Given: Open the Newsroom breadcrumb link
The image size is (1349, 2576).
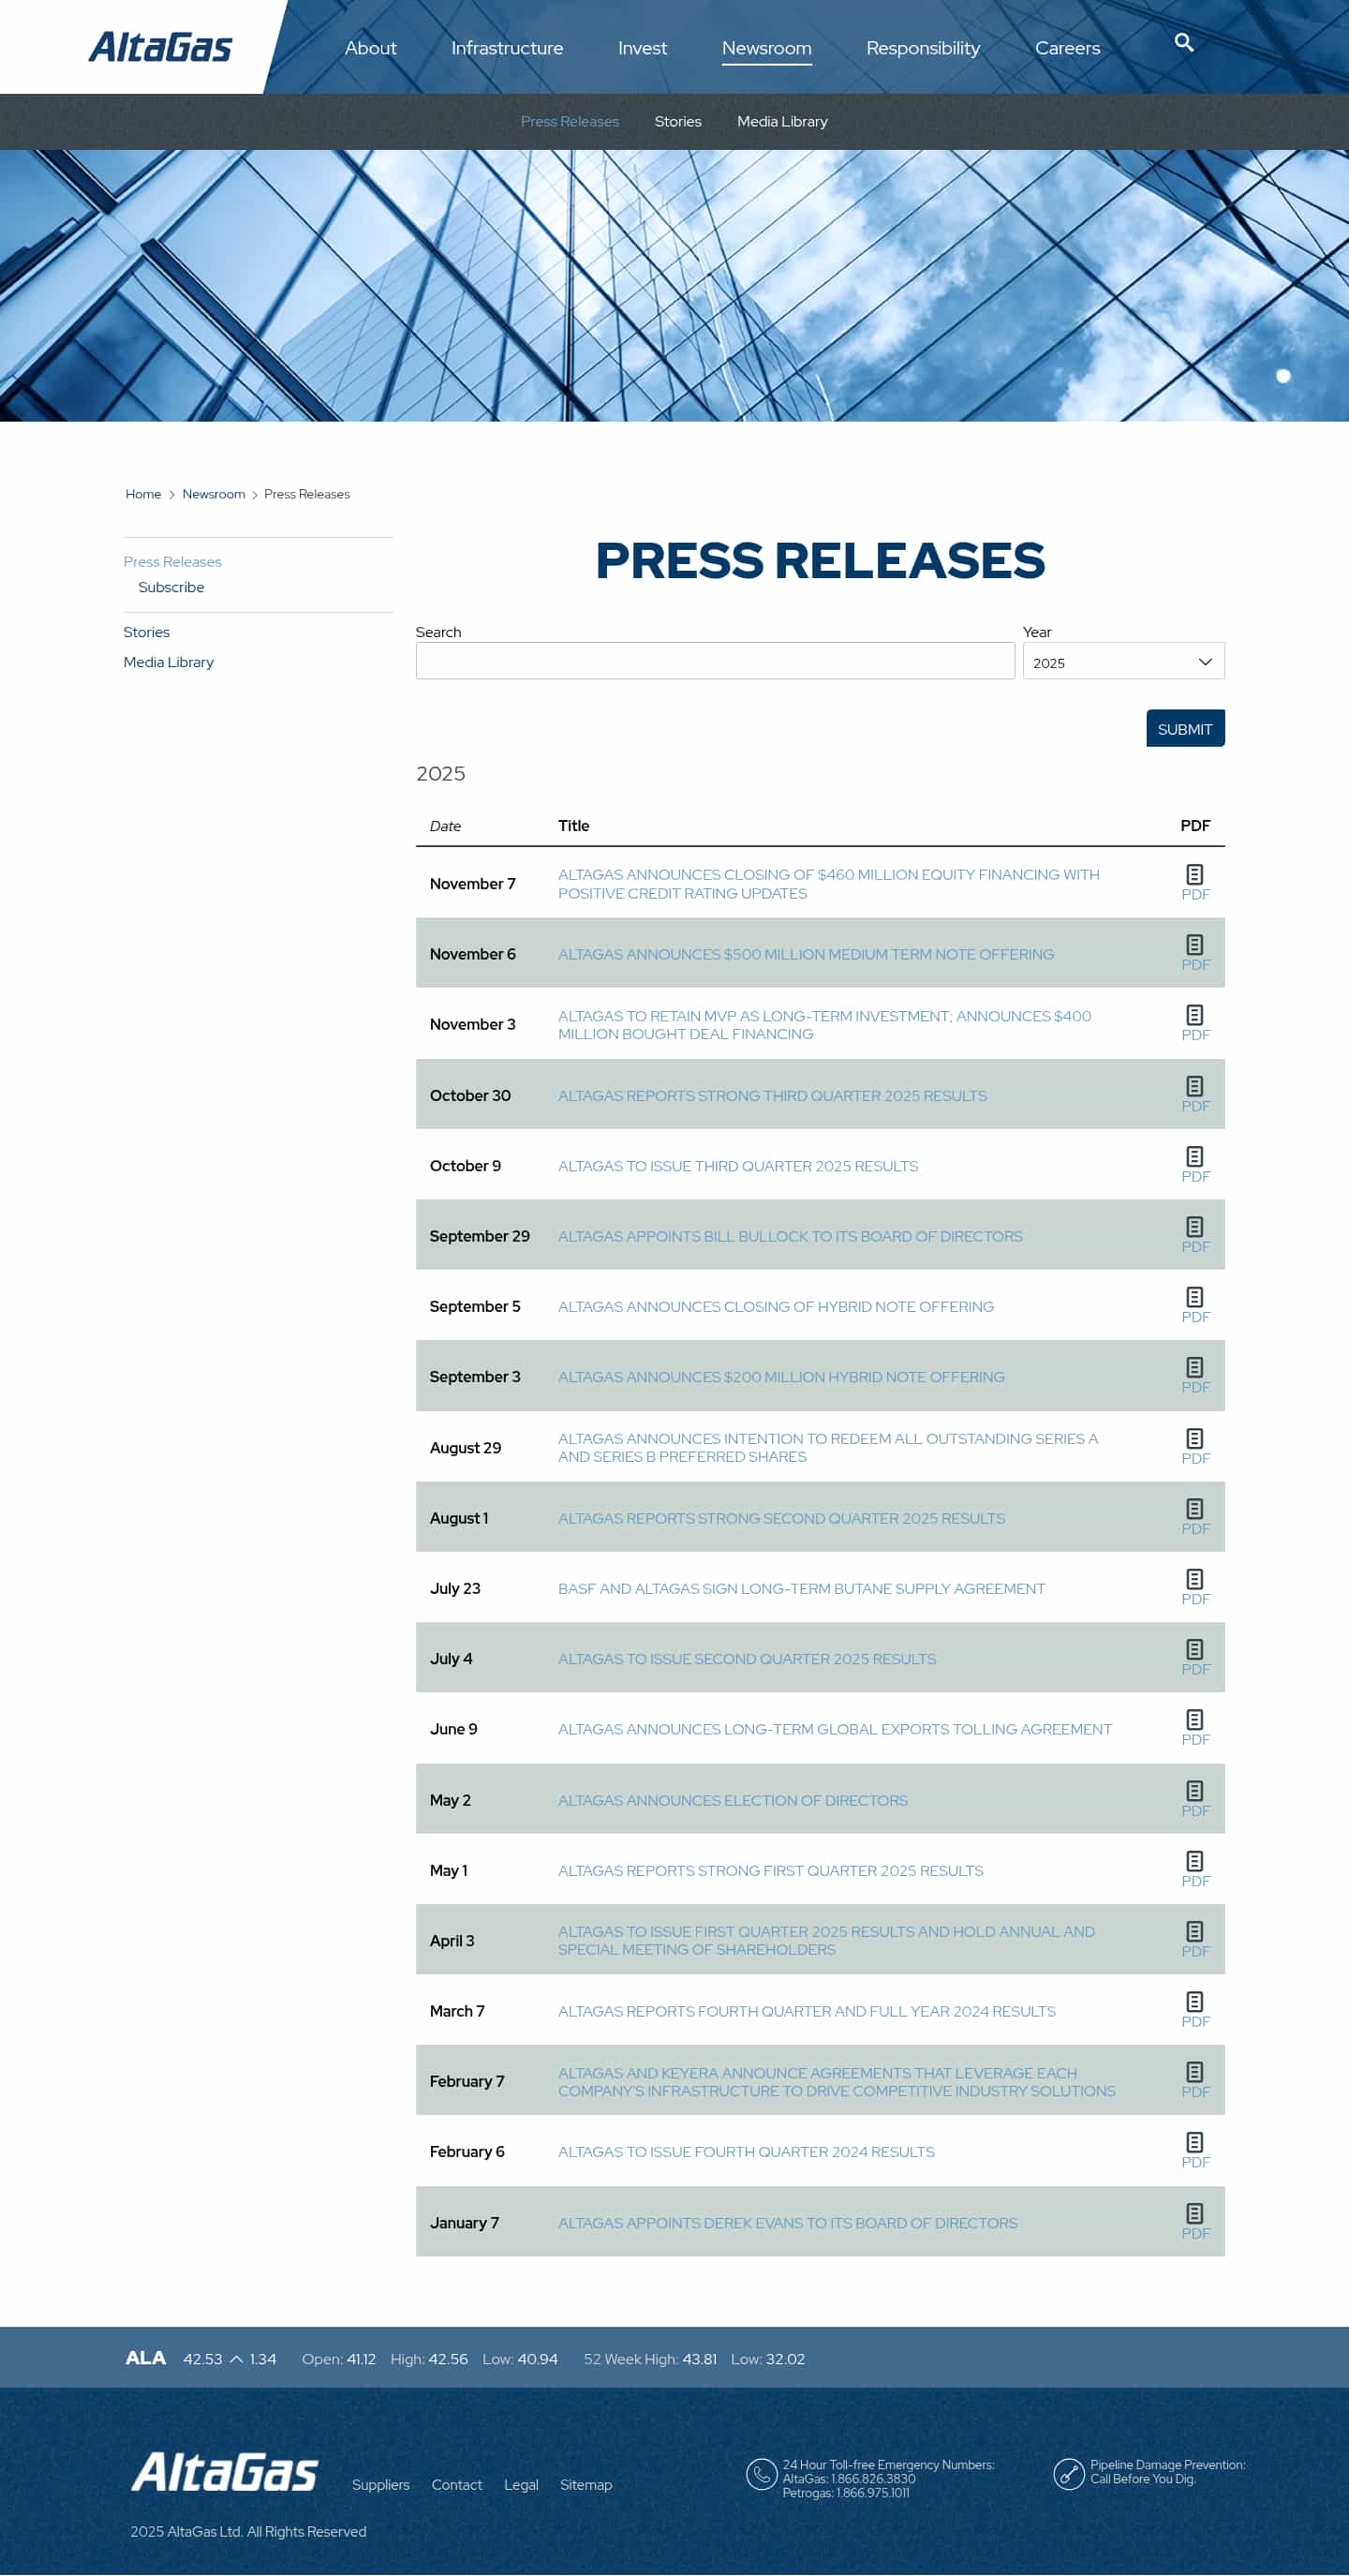Looking at the screenshot, I should click(x=213, y=493).
